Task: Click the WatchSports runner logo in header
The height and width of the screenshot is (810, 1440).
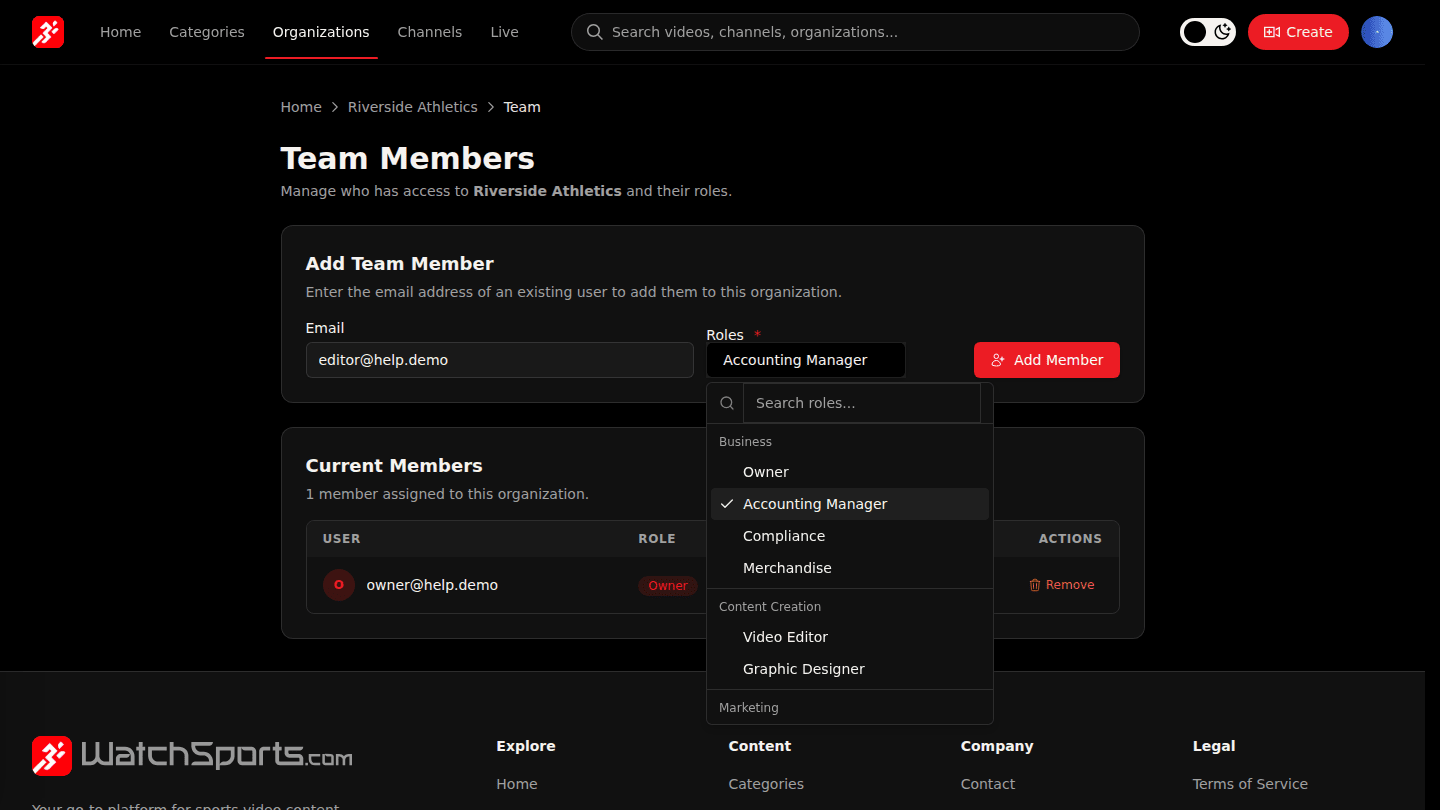Action: tap(48, 32)
